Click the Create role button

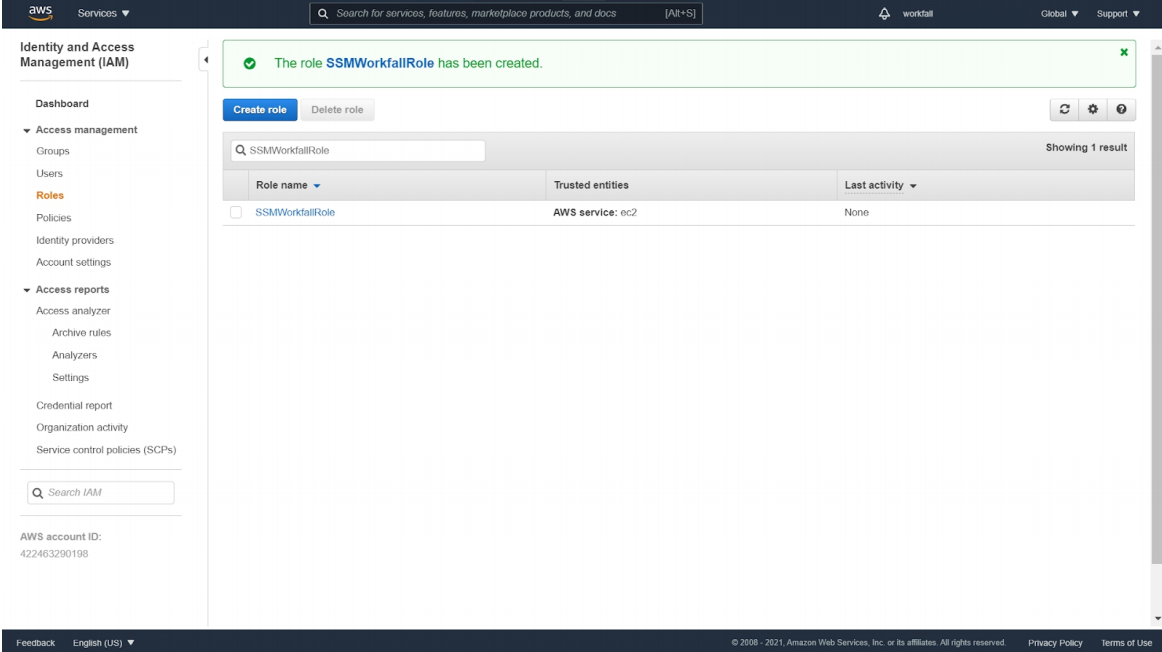click(x=260, y=110)
